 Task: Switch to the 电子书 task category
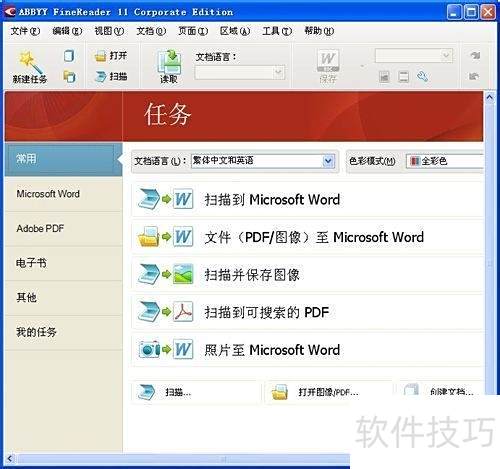63,263
